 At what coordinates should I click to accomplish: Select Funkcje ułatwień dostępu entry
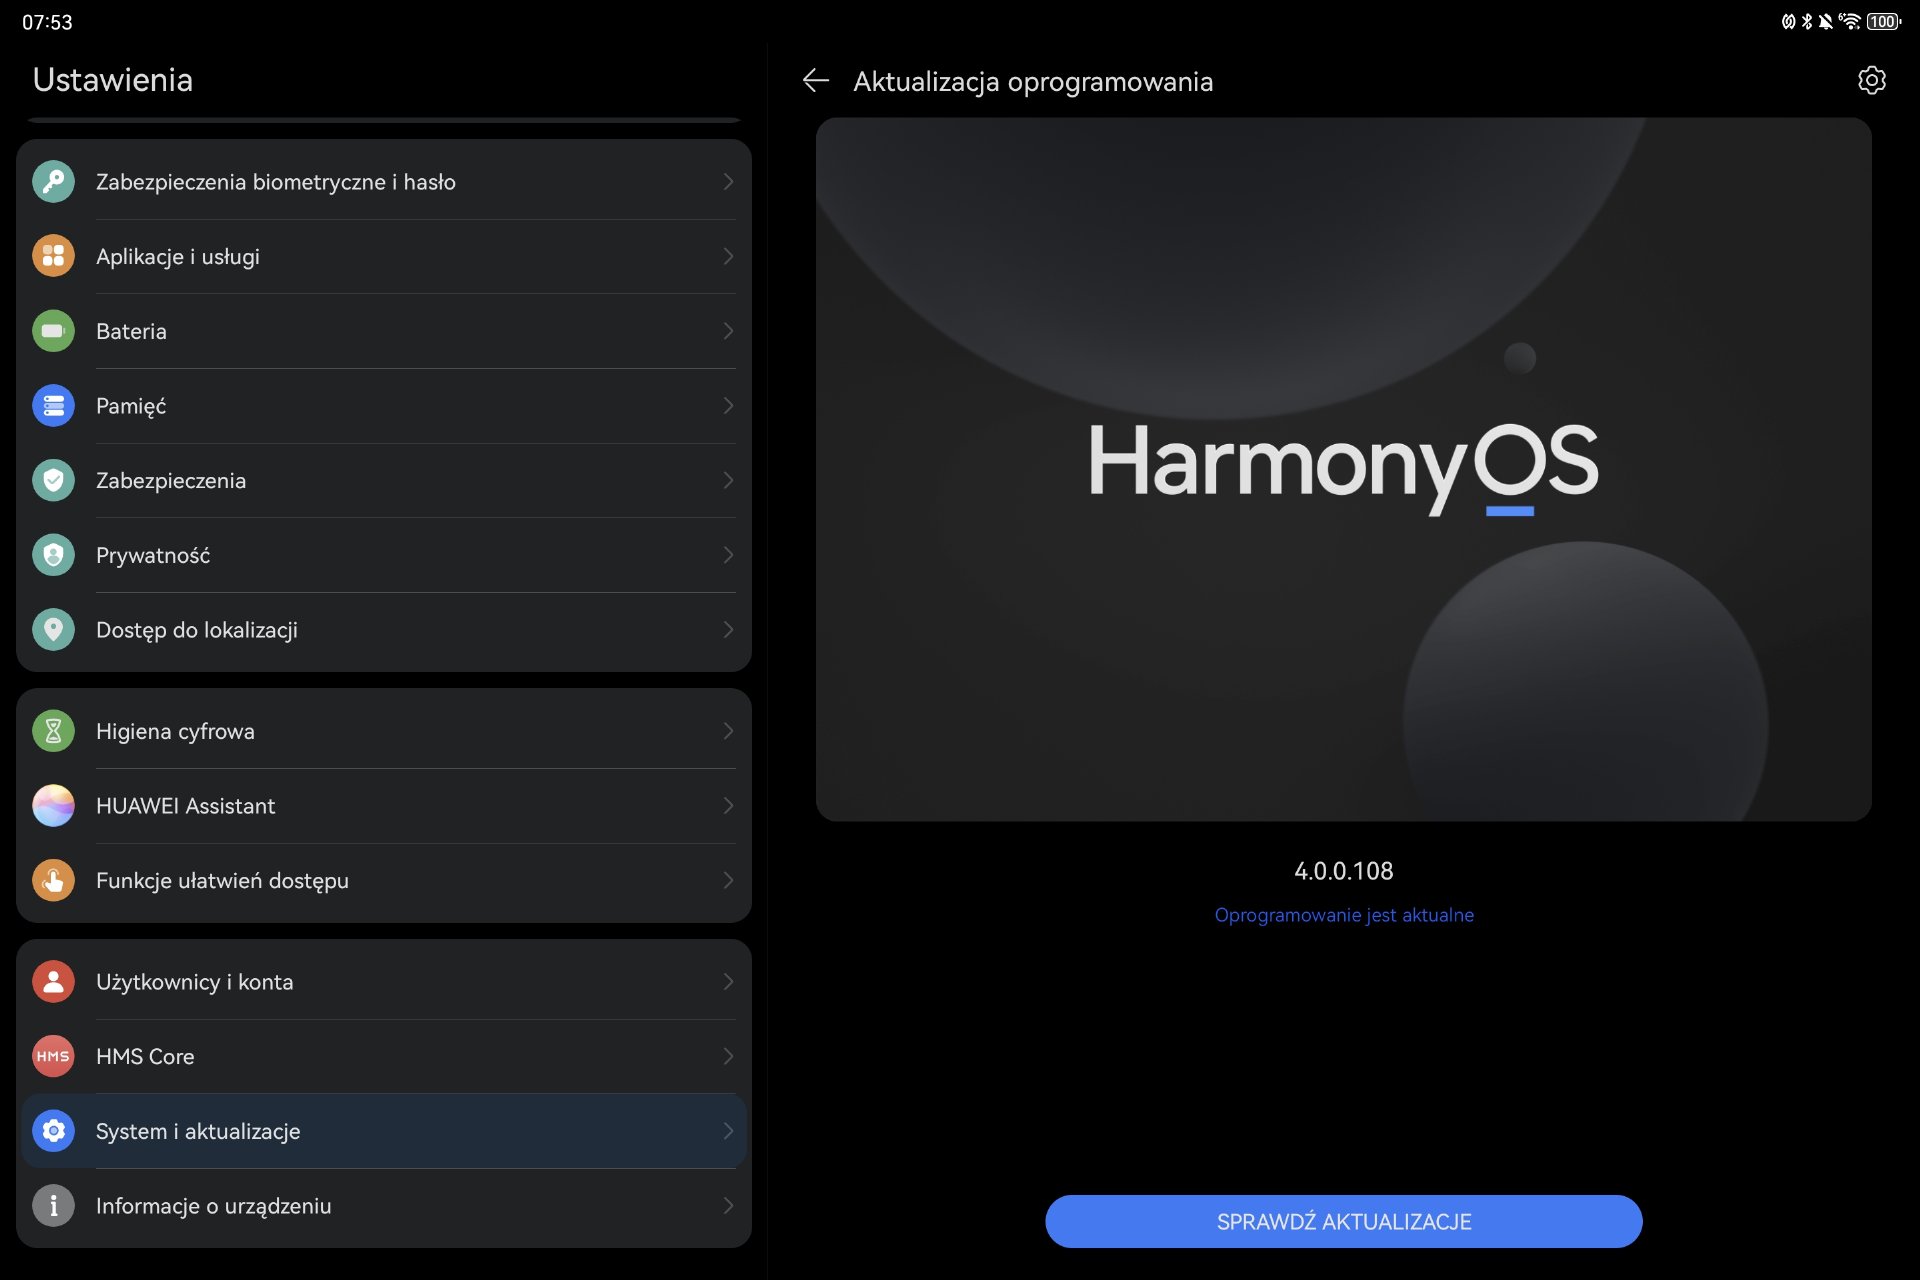384,880
